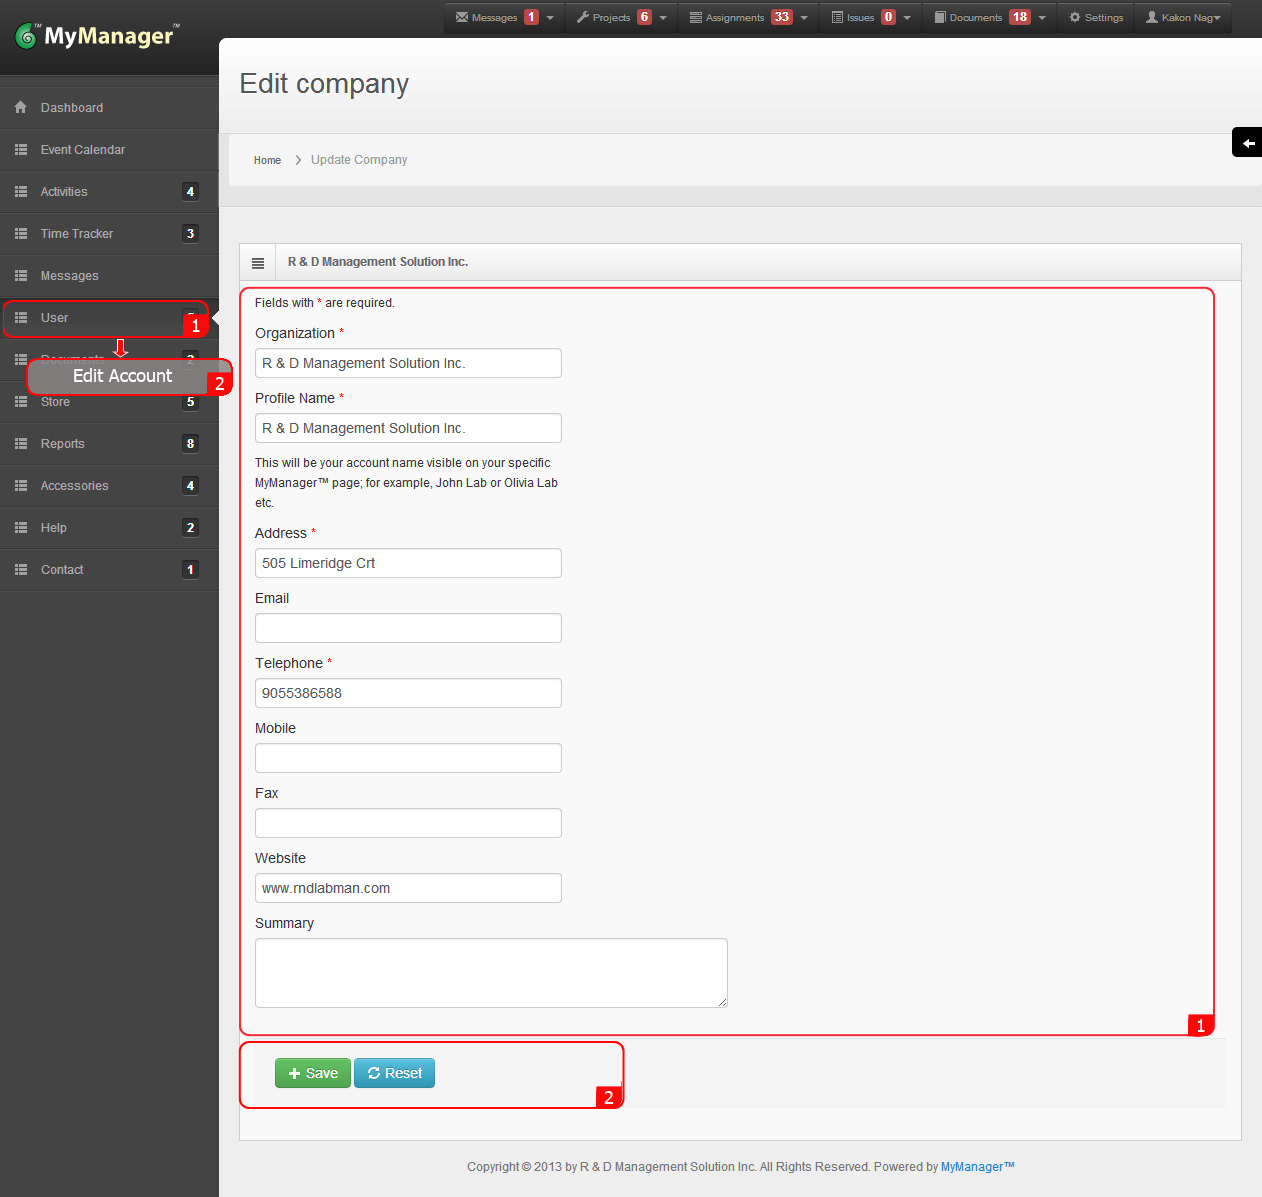Screen dimensions: 1262x1197
Task: Navigate to Home in the breadcrumb
Action: click(267, 160)
